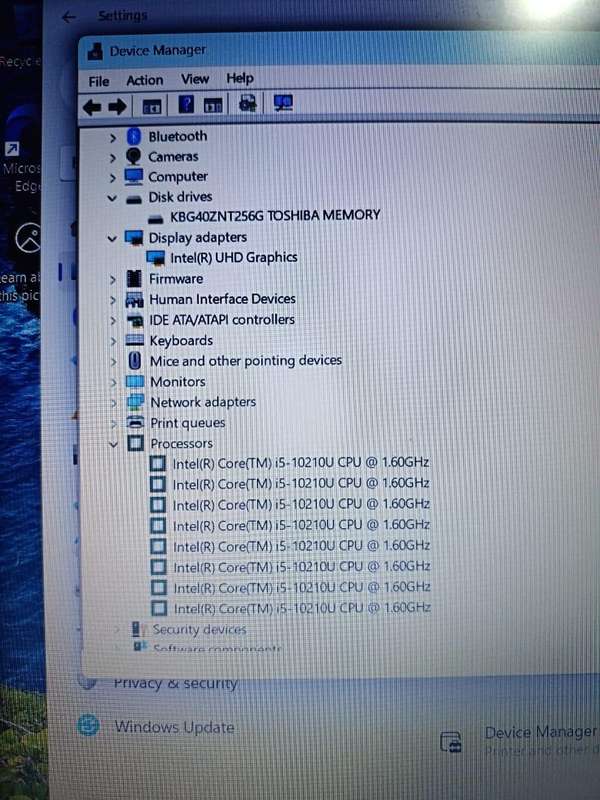Click the Scan for hardware changes monitor icon
Screen dimensions: 600x800
click(x=283, y=103)
